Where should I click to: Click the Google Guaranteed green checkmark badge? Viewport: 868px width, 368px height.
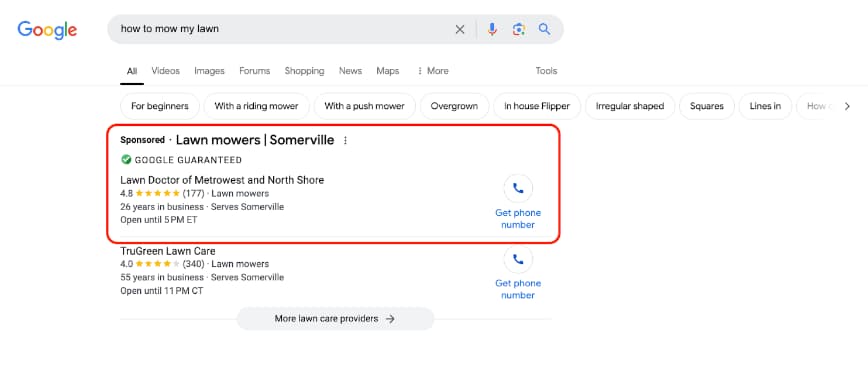(126, 160)
